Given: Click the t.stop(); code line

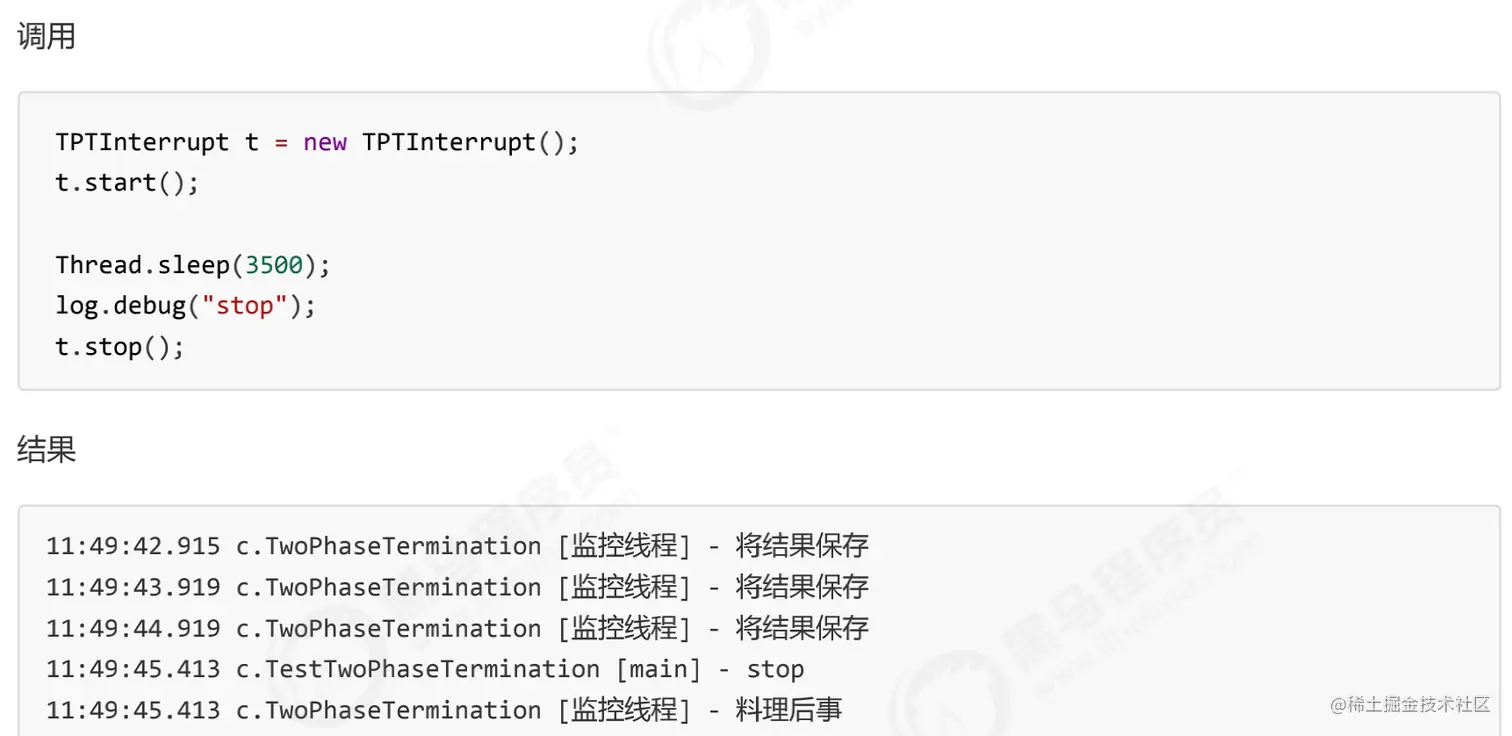Looking at the screenshot, I should [x=120, y=347].
